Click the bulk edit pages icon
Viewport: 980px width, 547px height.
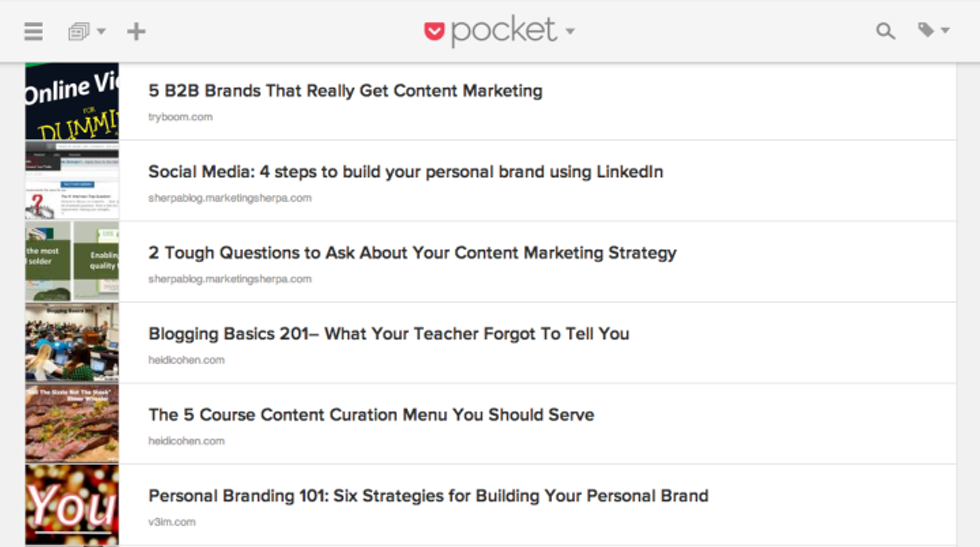pos(78,32)
